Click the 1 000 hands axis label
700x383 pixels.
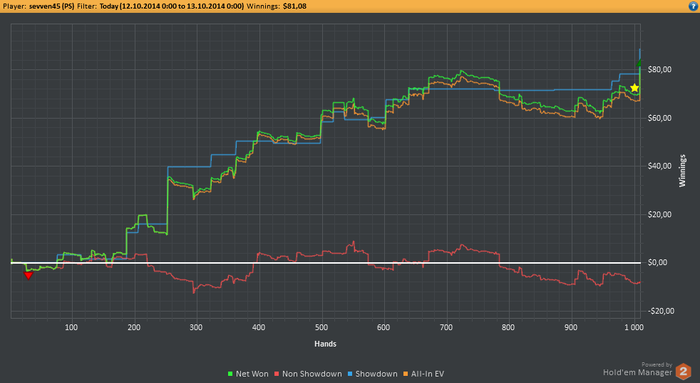click(x=634, y=327)
